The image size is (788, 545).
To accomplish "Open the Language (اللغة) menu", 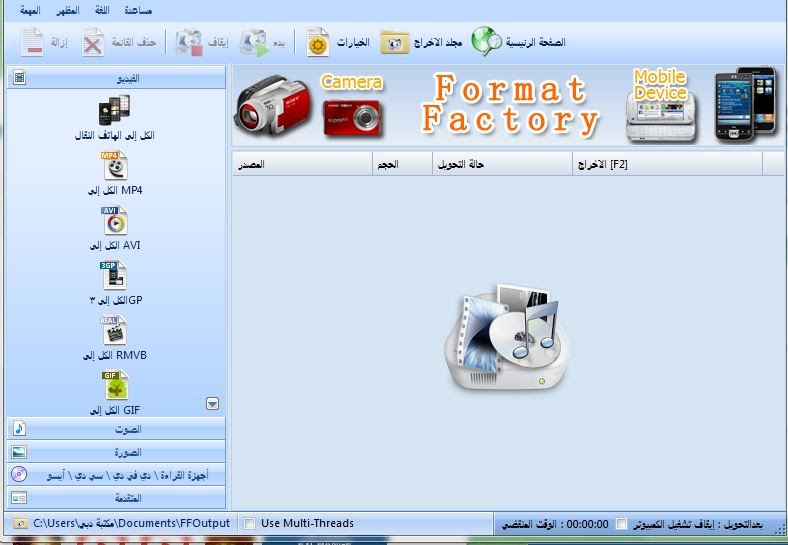I will (102, 10).
